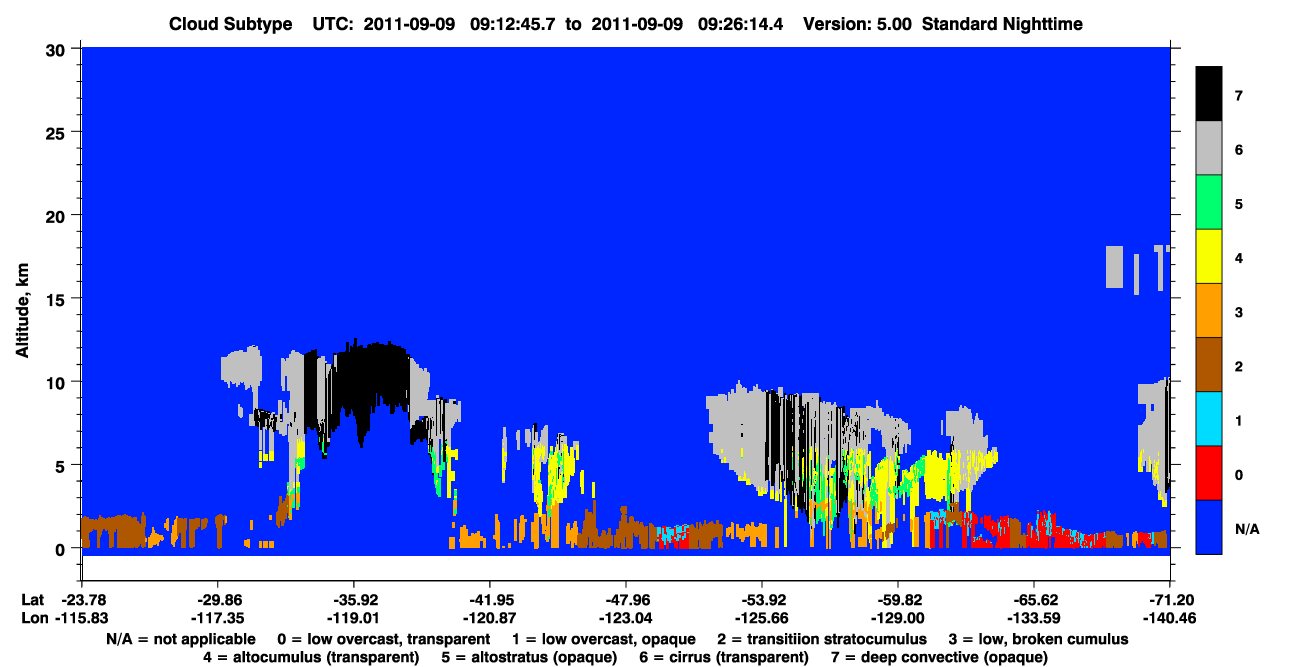The height and width of the screenshot is (667, 1300).
Task: Click latitude value -23.78
Action: click(x=81, y=600)
